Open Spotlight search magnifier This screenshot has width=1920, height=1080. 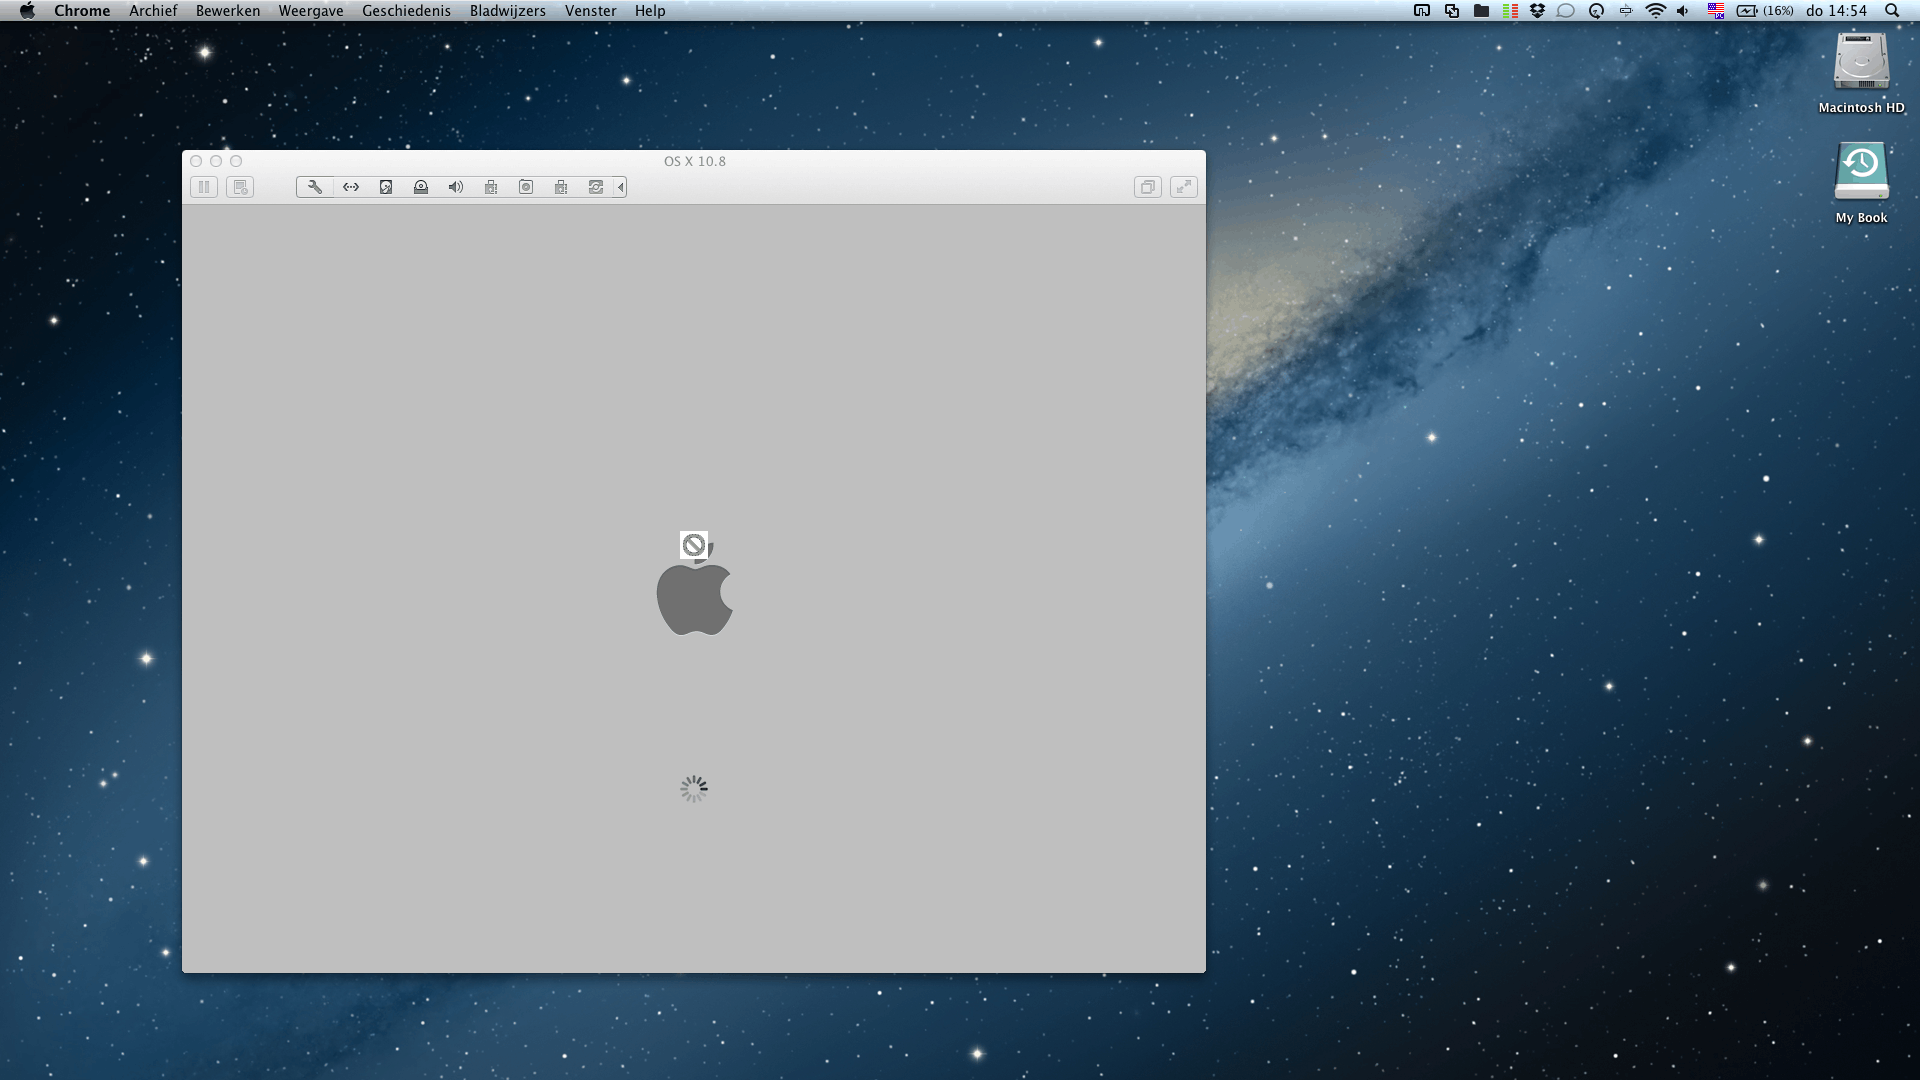[x=1891, y=11]
